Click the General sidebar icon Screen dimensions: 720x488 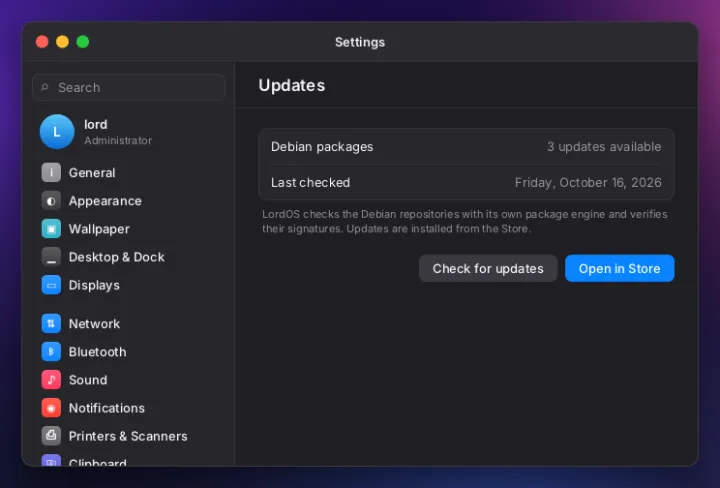51,173
